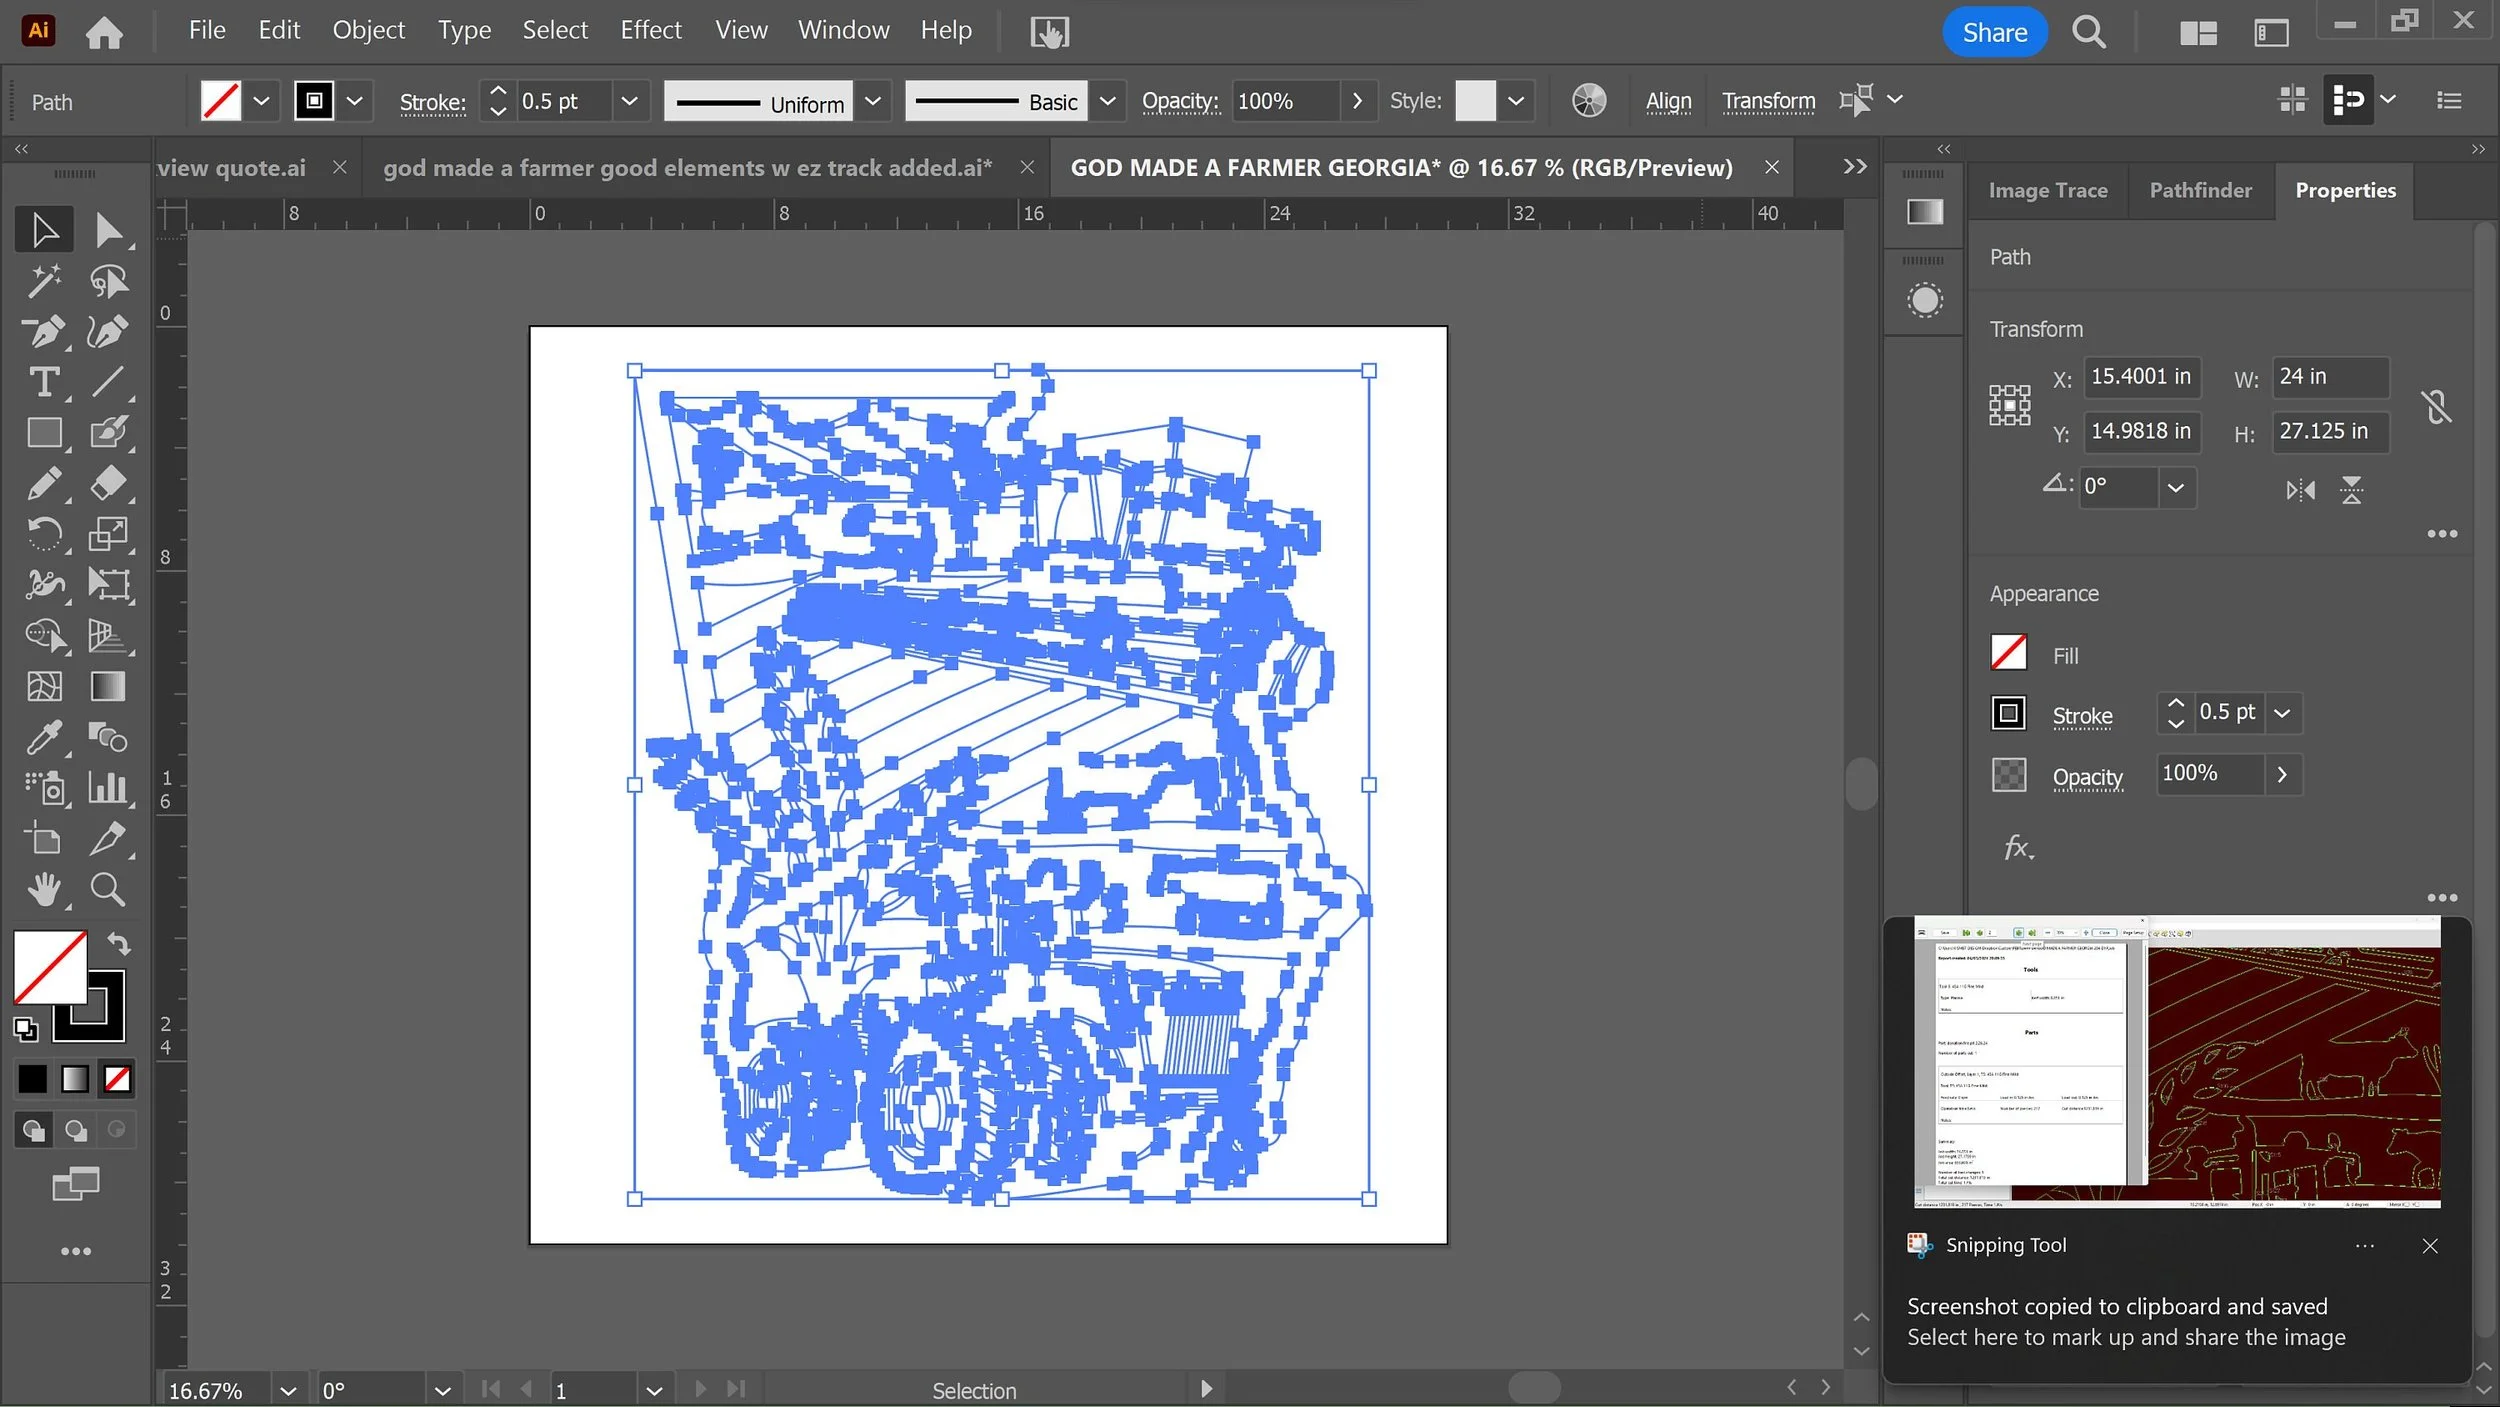Image resolution: width=2500 pixels, height=1407 pixels.
Task: Toggle constrain width and height proportions
Action: point(2436,406)
